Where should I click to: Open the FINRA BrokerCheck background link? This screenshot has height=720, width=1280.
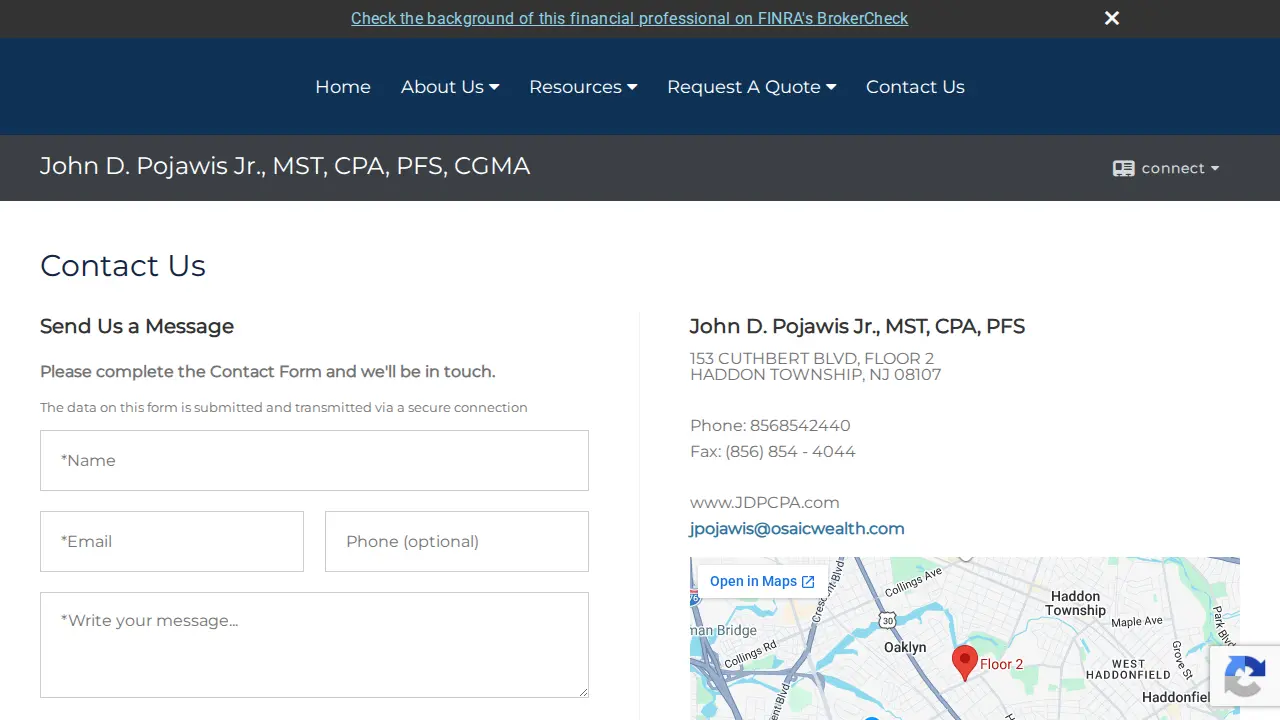click(629, 18)
